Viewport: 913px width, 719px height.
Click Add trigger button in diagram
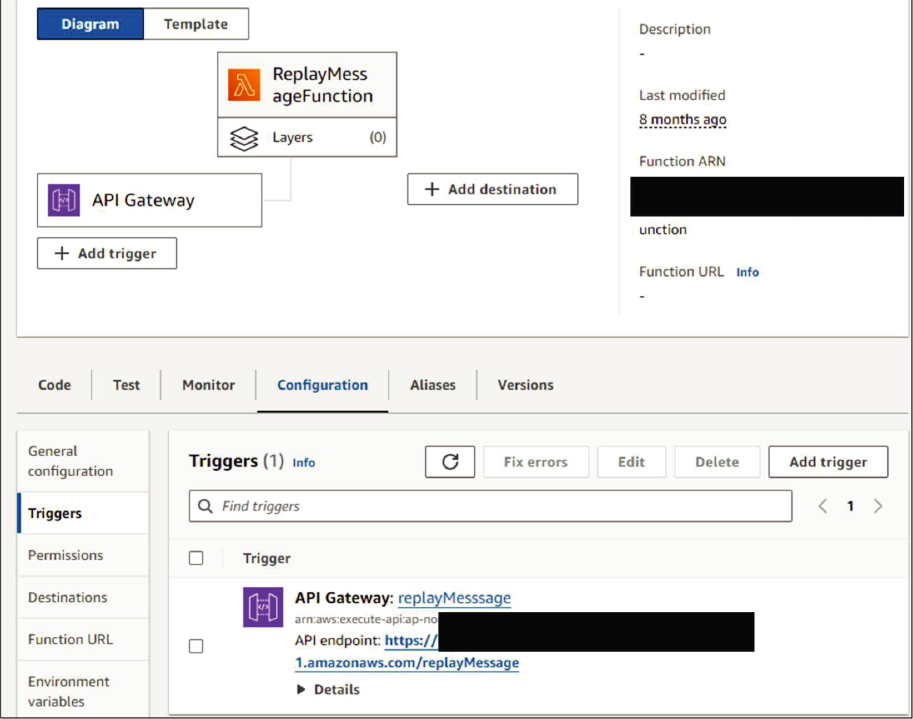coord(107,253)
